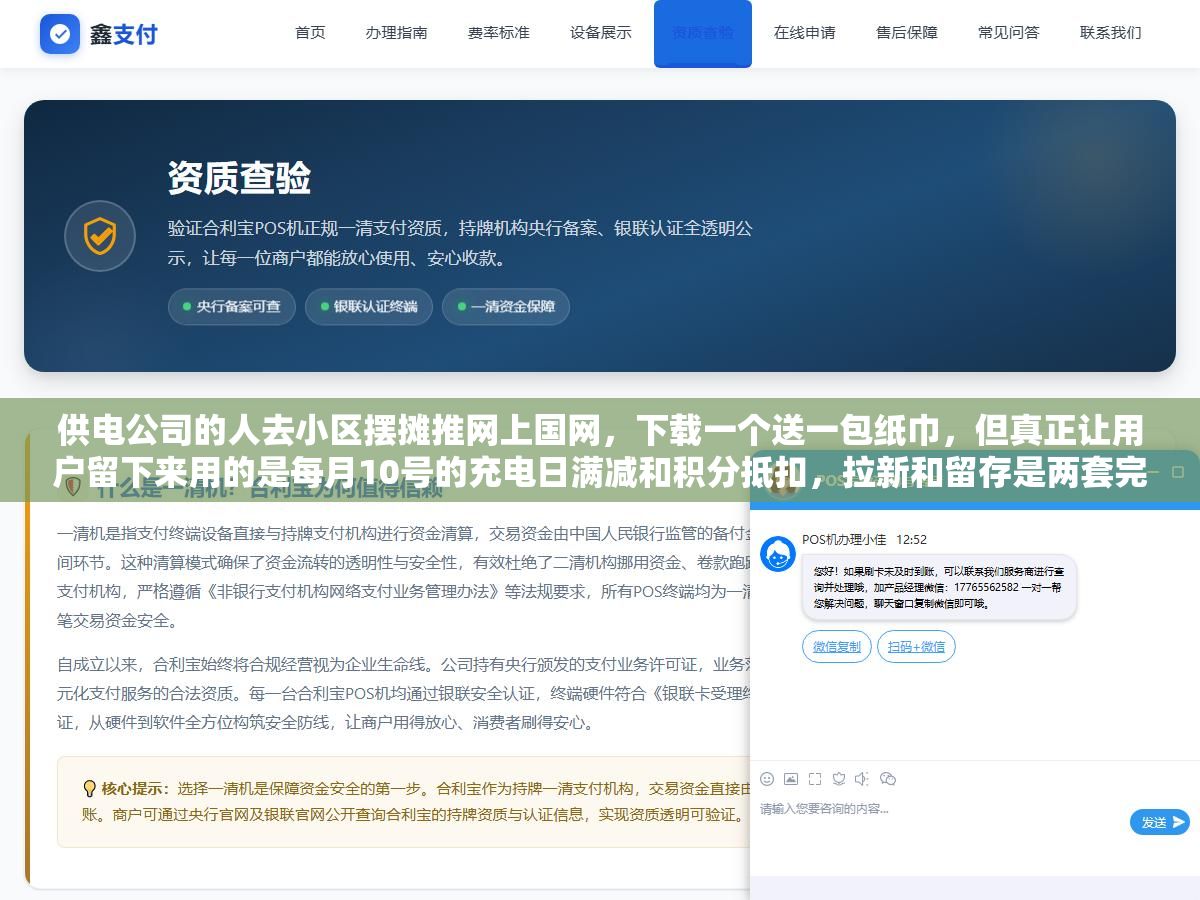Image resolution: width=1200 pixels, height=900 pixels.
Task: Click the paragraph starting 自成立以来
Action: pos(403,692)
